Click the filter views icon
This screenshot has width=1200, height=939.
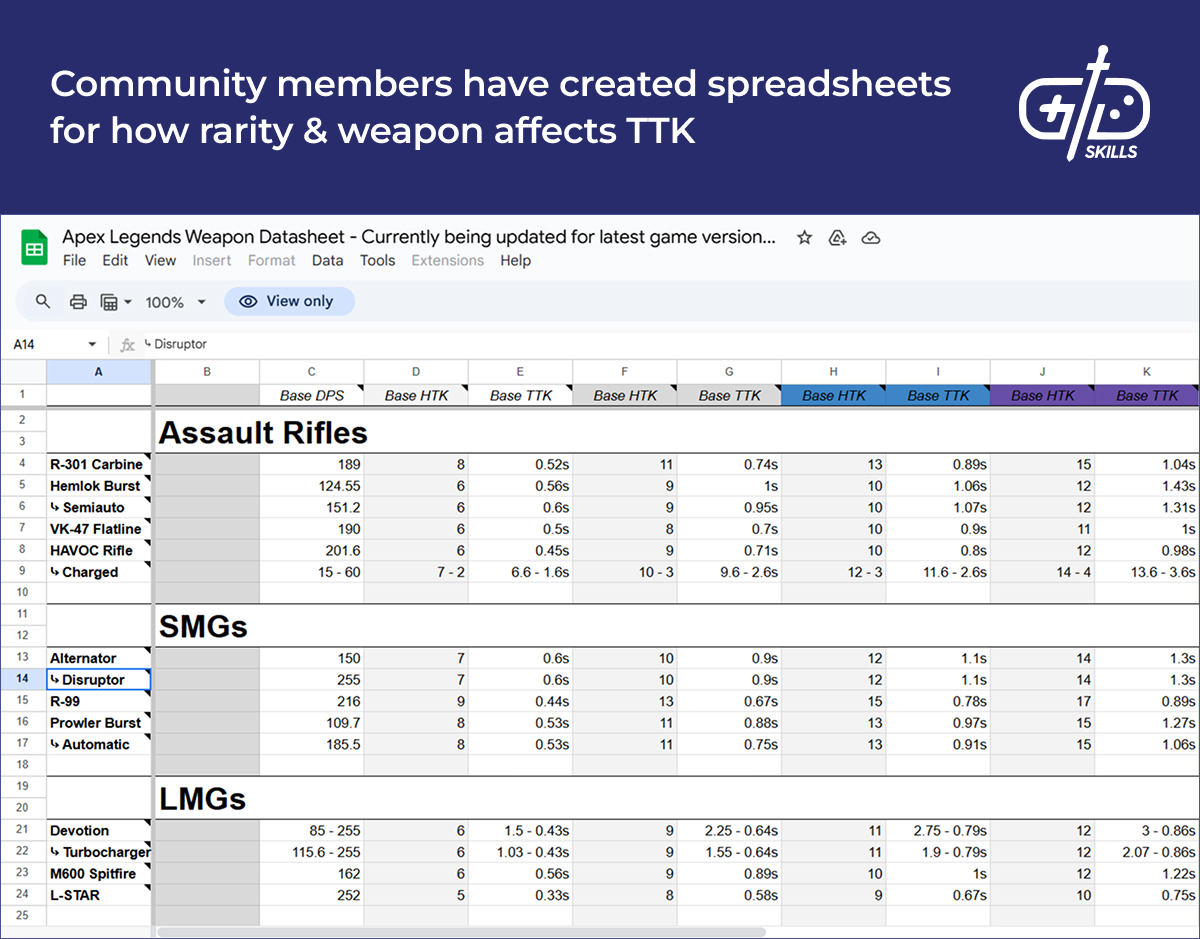(x=115, y=302)
